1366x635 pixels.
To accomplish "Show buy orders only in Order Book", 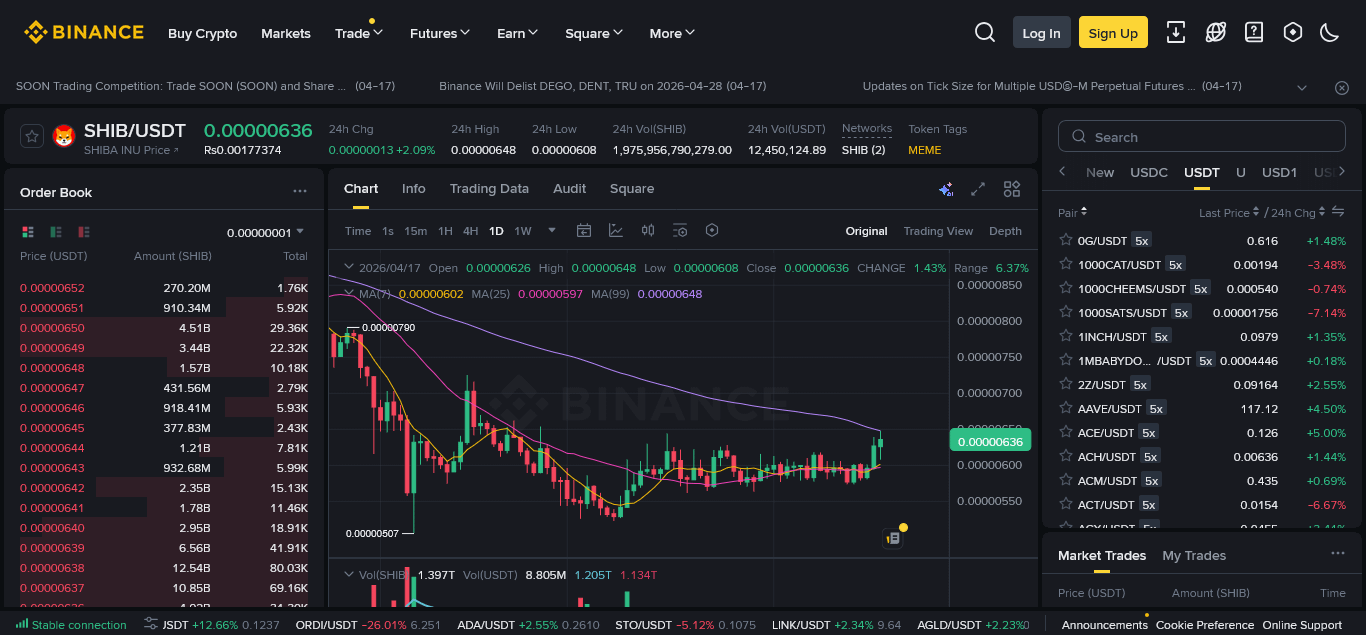I will click(x=56, y=232).
